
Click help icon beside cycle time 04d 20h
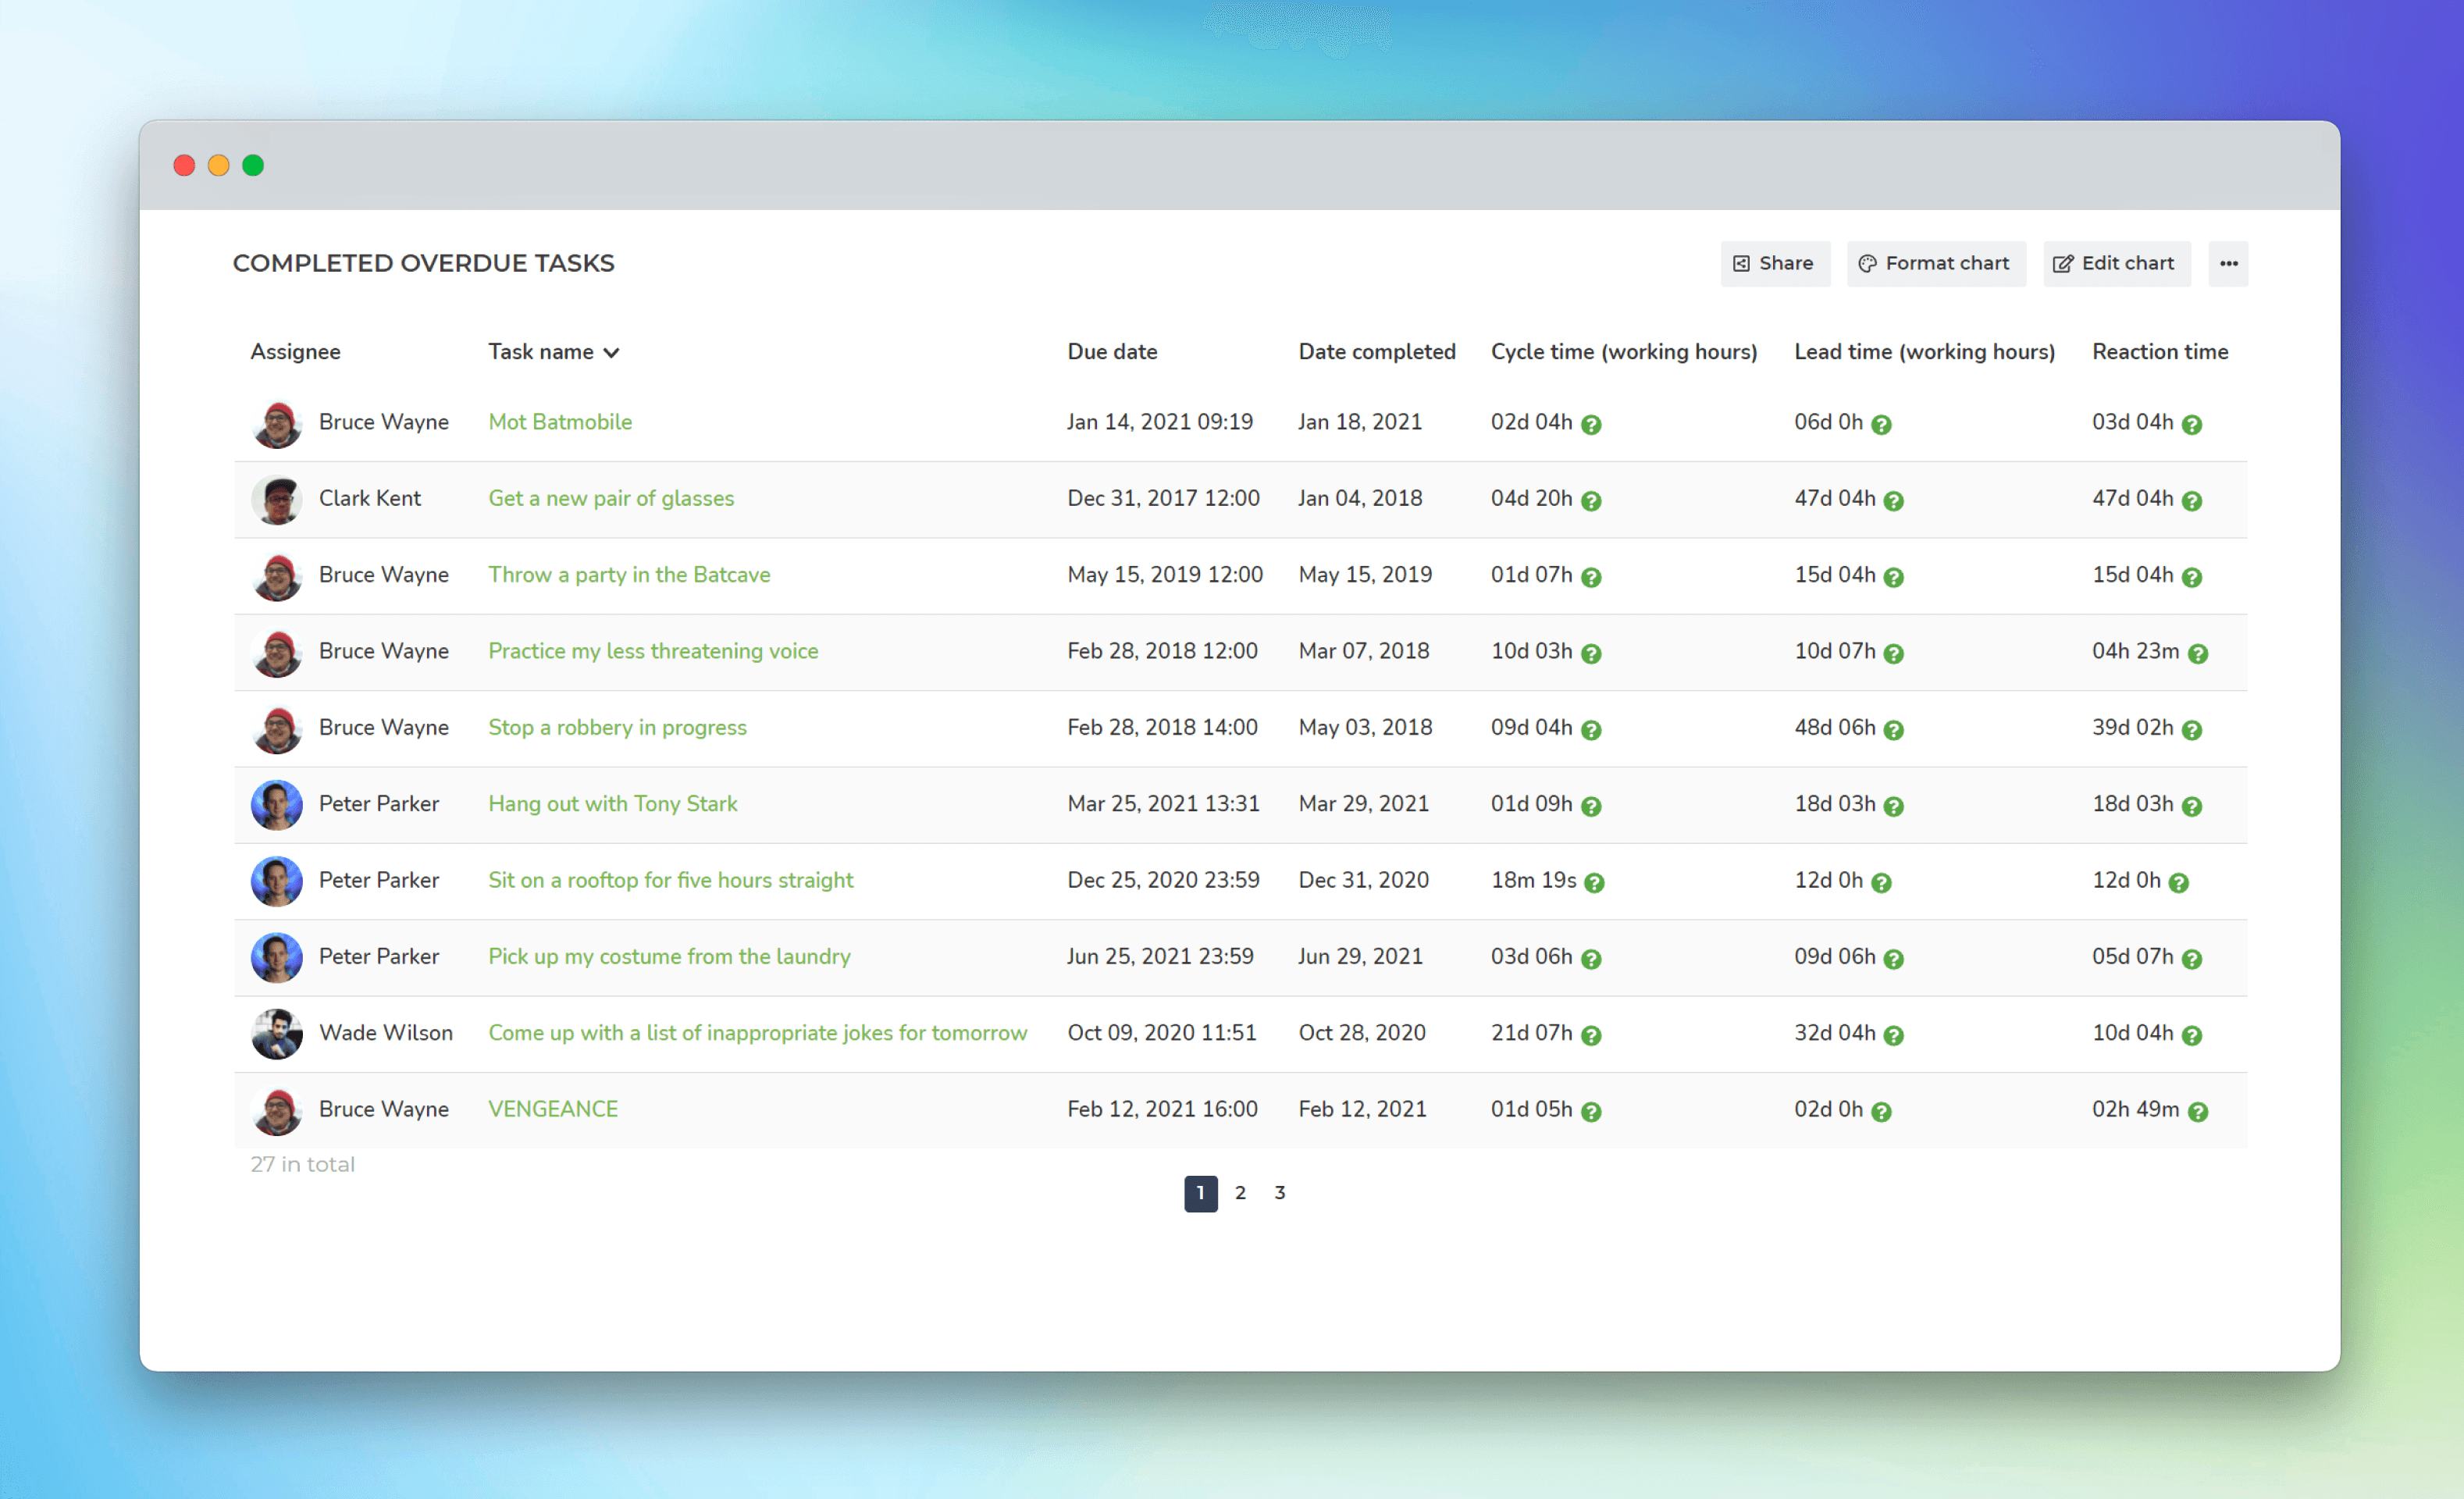click(1591, 501)
